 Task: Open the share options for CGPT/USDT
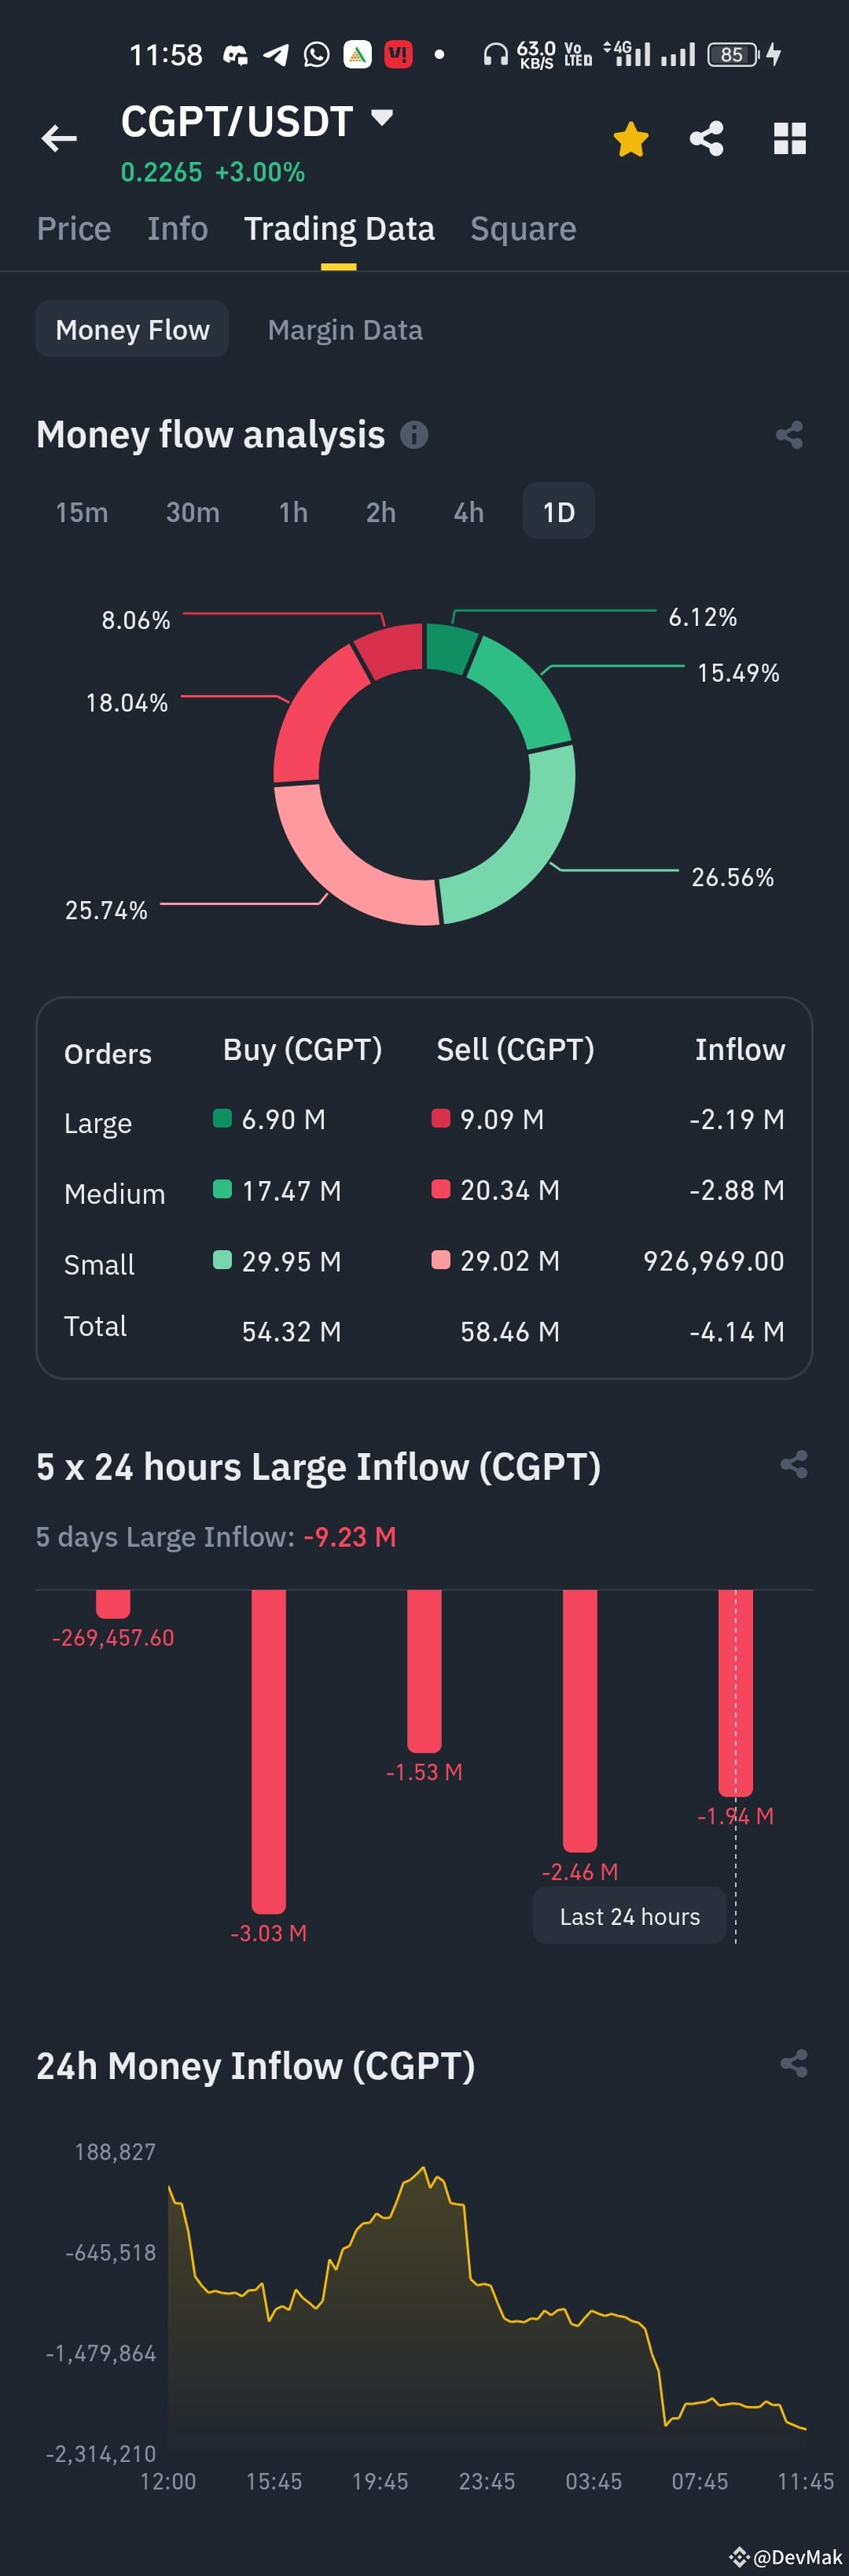click(x=709, y=139)
